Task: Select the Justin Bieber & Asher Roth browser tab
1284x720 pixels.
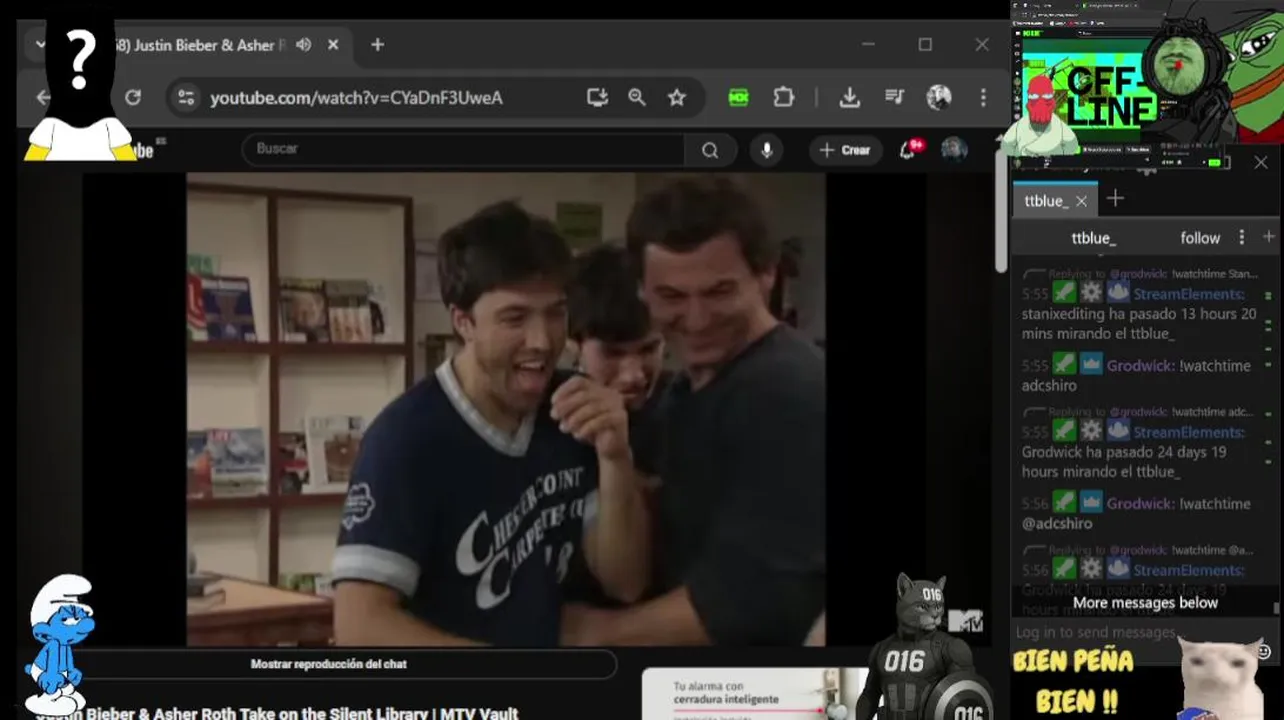Action: [x=200, y=45]
